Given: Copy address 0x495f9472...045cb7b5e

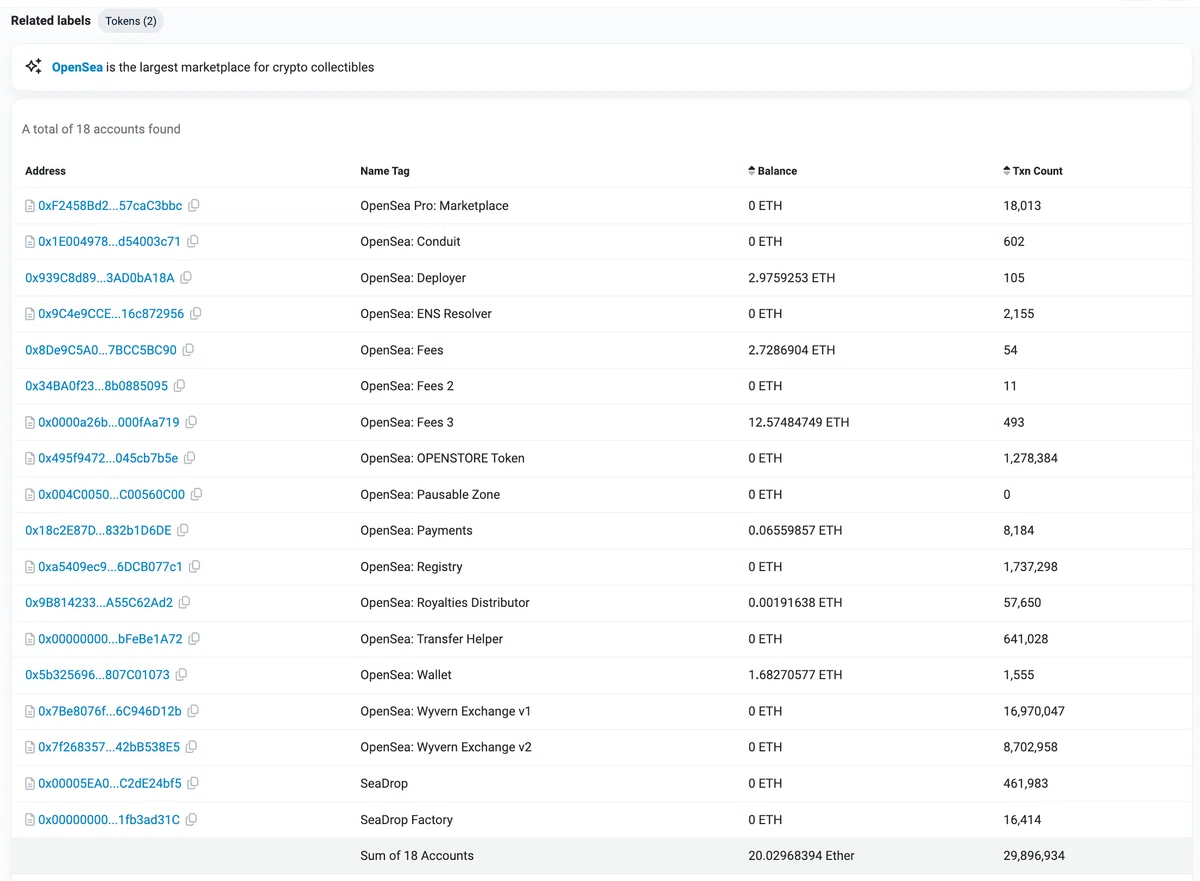Looking at the screenshot, I should click(190, 458).
